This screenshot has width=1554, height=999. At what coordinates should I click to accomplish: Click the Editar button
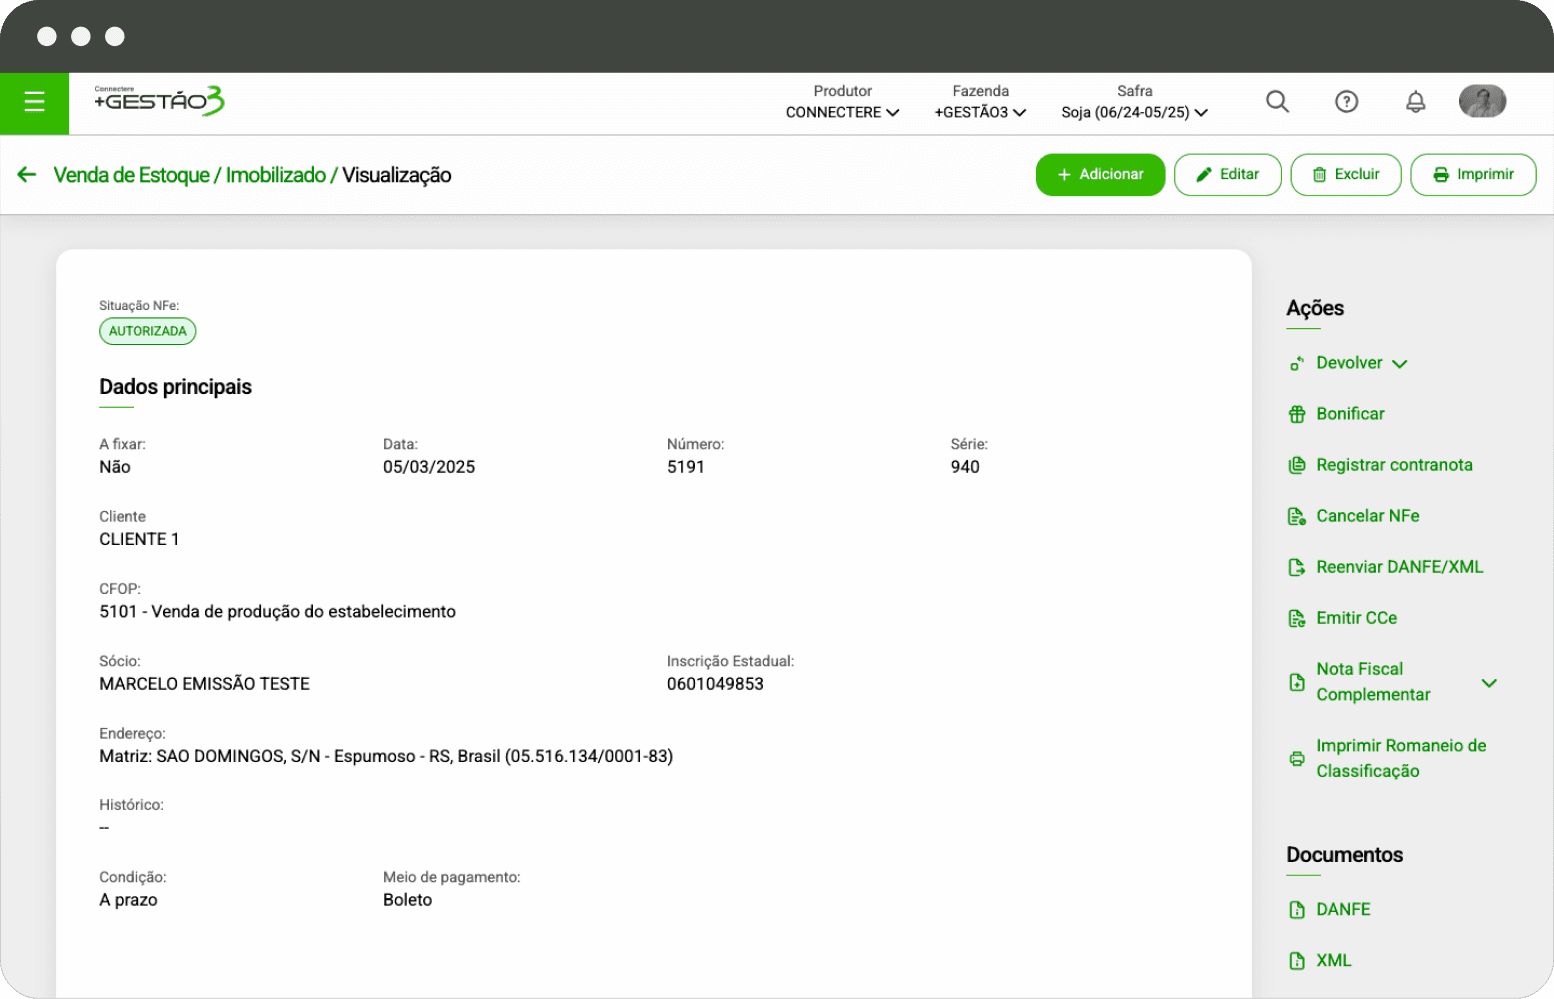(x=1227, y=175)
